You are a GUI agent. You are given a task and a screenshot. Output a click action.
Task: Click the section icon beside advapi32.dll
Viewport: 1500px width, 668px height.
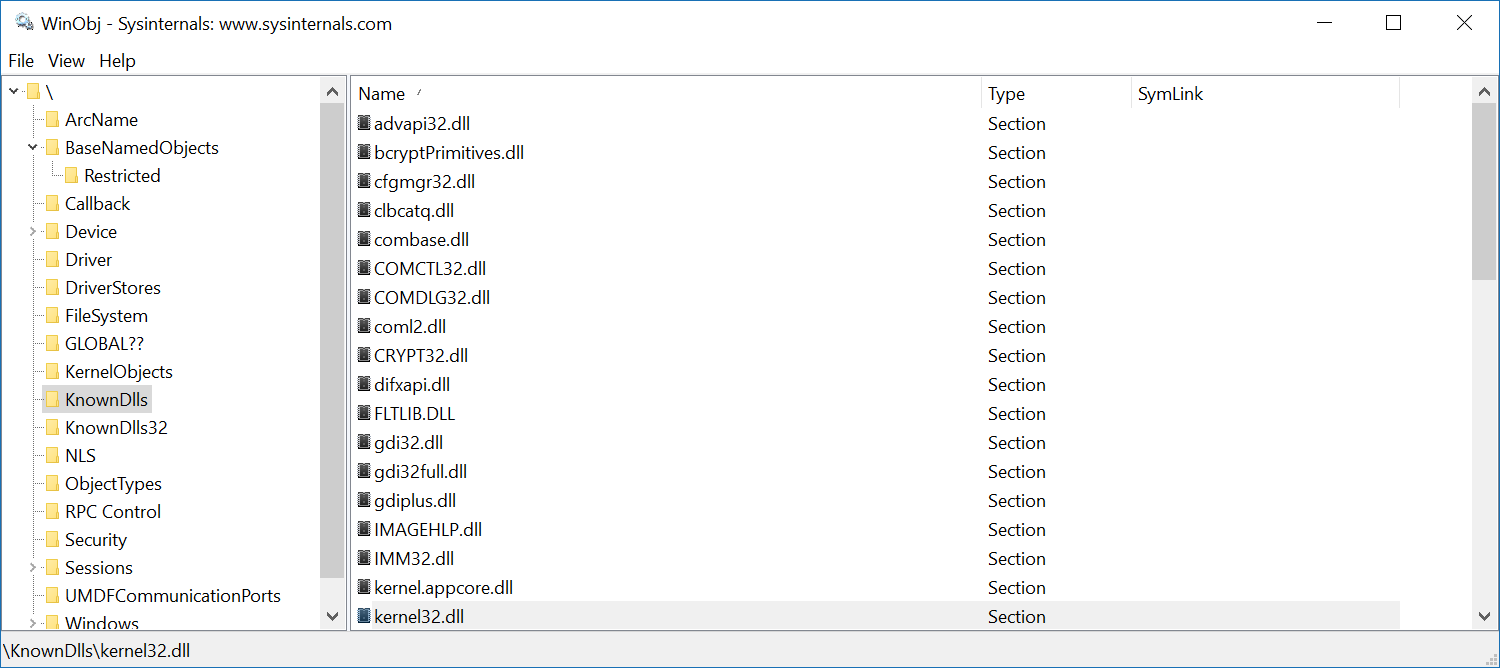[364, 124]
